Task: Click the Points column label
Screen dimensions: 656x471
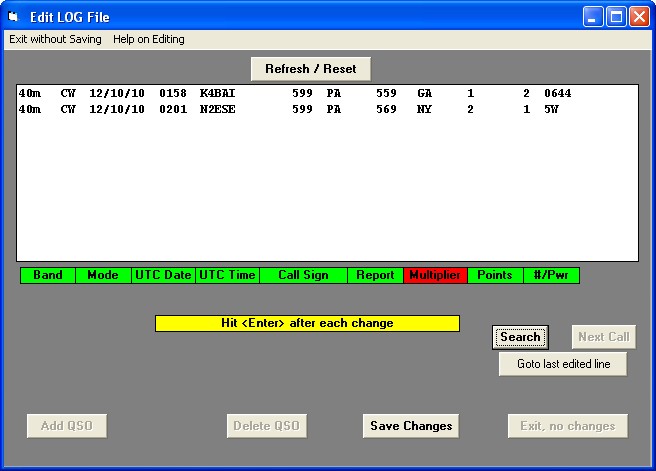Action: pyautogui.click(x=495, y=275)
